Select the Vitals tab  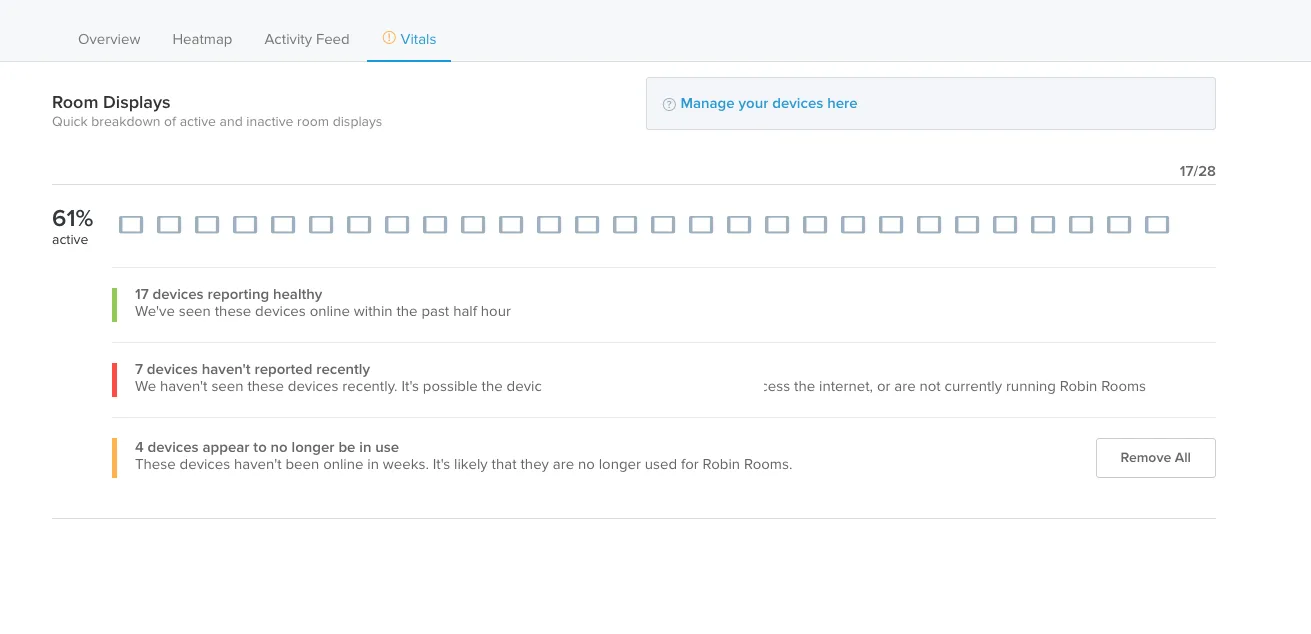pyautogui.click(x=409, y=39)
